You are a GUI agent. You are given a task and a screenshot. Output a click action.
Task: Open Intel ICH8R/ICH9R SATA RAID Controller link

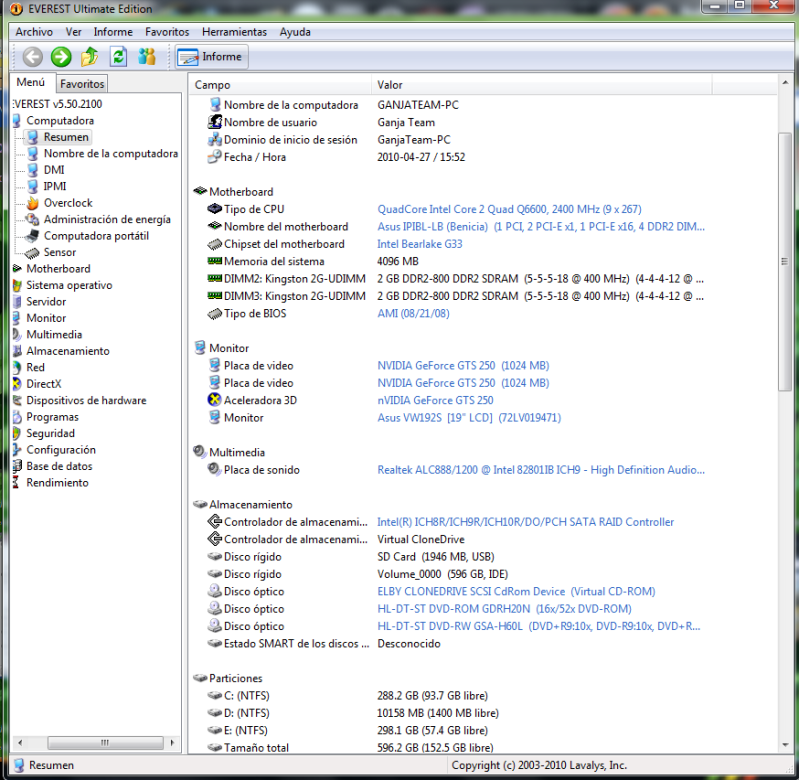coord(525,522)
